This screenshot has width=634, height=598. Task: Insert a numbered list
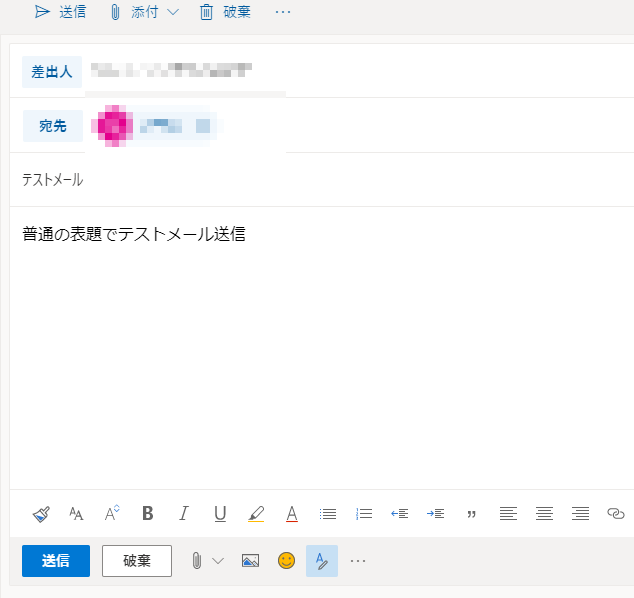(364, 514)
